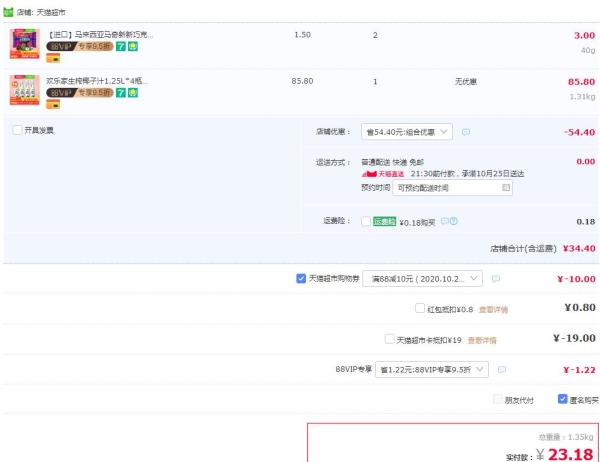Click the ¥-19.00 card deduction amount
The height and width of the screenshot is (462, 600).
pyautogui.click(x=574, y=338)
